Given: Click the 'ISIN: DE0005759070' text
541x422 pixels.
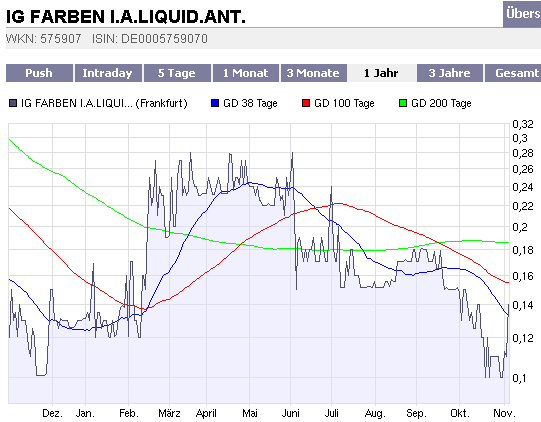Looking at the screenshot, I should click(x=150, y=39).
